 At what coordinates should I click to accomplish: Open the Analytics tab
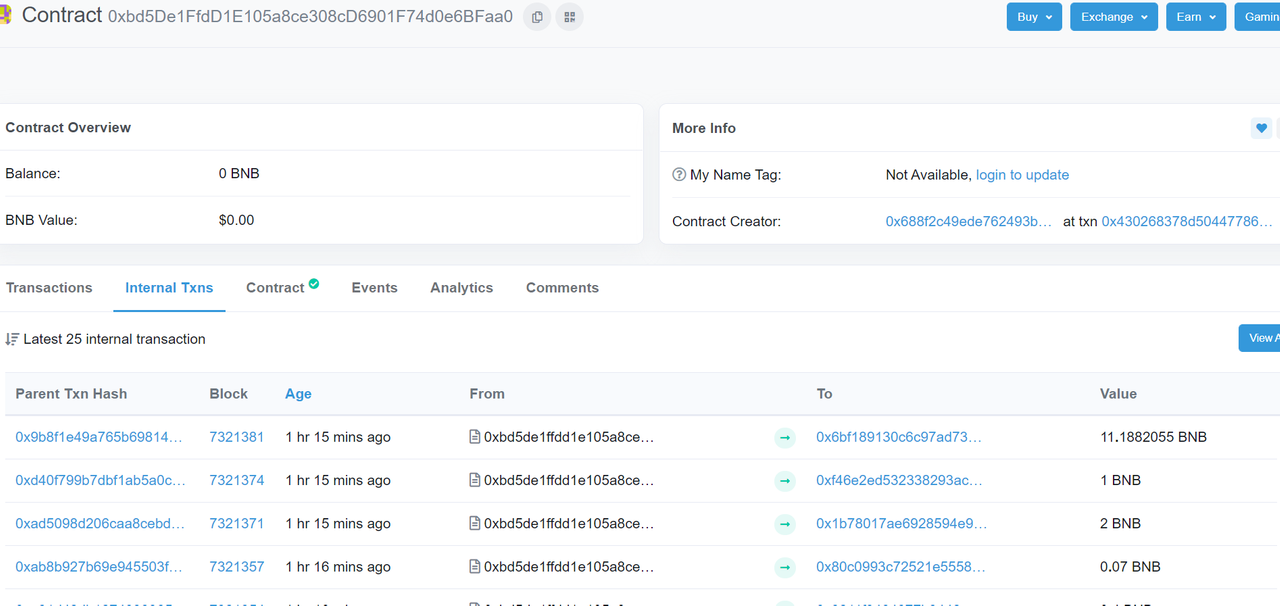pyautogui.click(x=461, y=288)
